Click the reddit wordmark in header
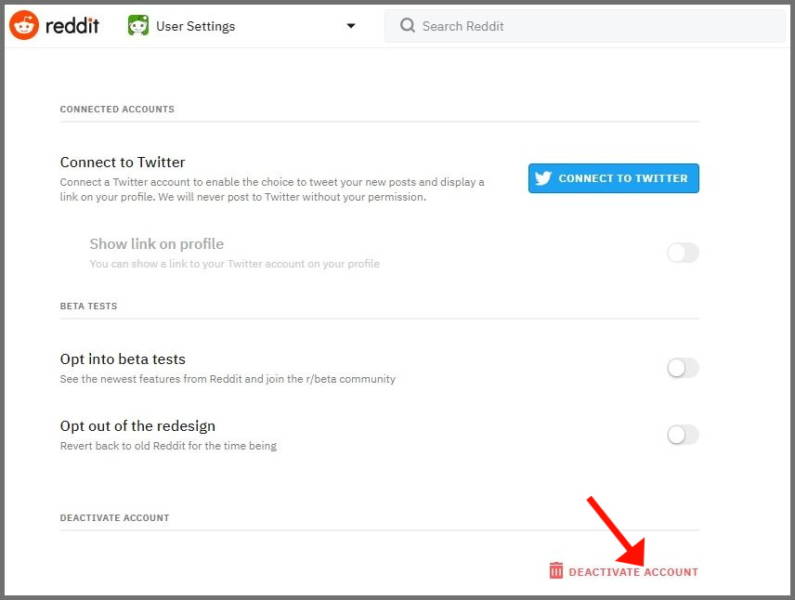The height and width of the screenshot is (600, 795). 72,25
